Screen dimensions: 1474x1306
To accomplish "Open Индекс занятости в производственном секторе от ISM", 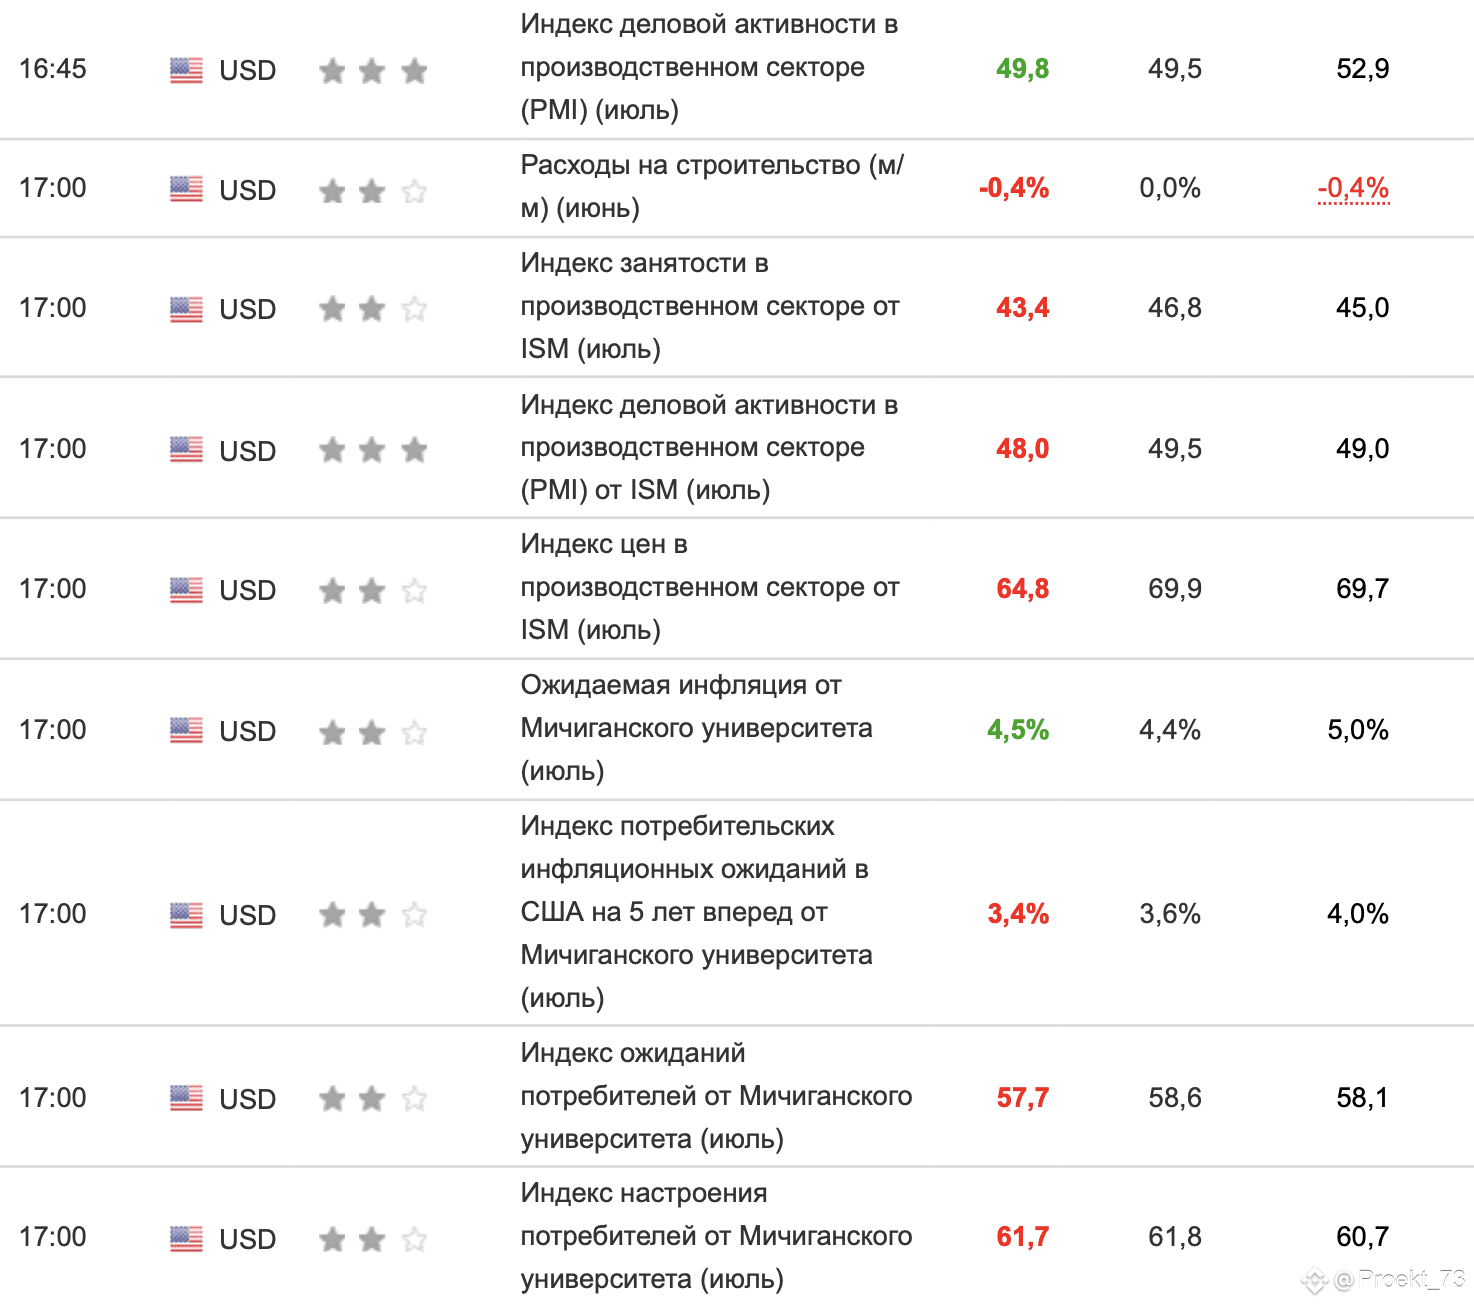I will (710, 306).
